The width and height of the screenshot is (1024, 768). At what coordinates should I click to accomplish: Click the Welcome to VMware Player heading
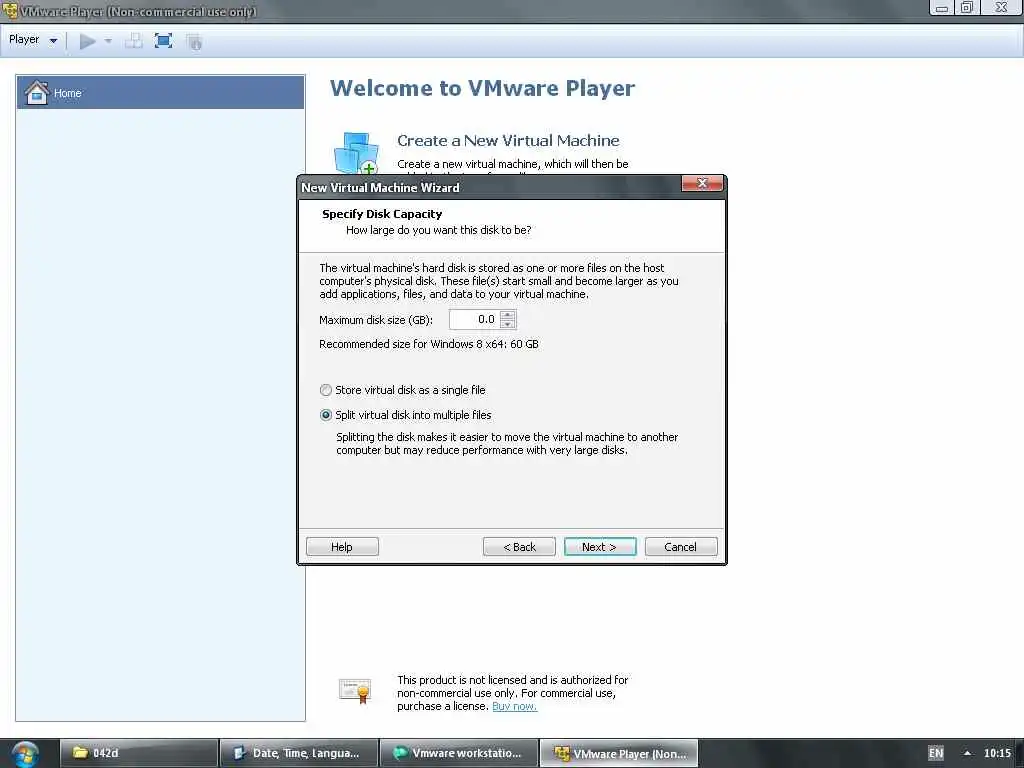click(482, 88)
